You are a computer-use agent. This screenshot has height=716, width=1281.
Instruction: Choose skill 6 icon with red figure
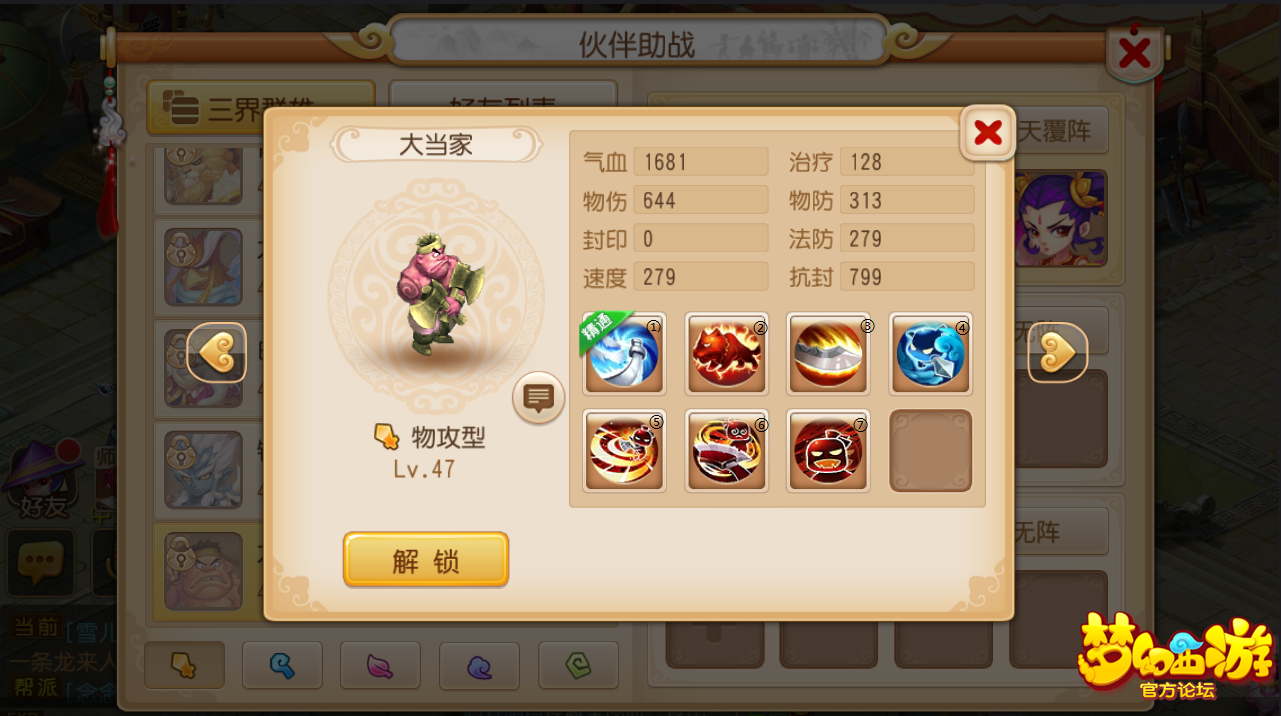727,451
